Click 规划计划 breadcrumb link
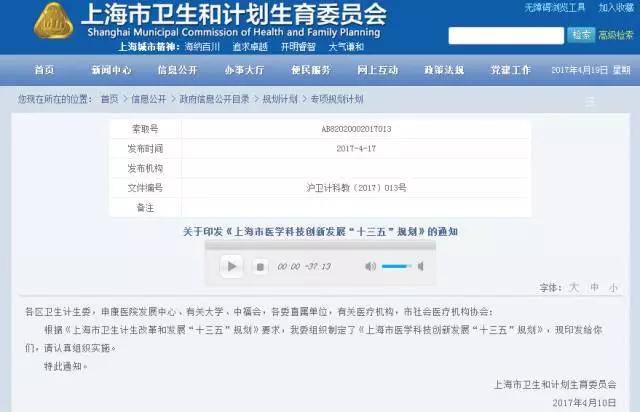This screenshot has width=640, height=412. [280, 99]
